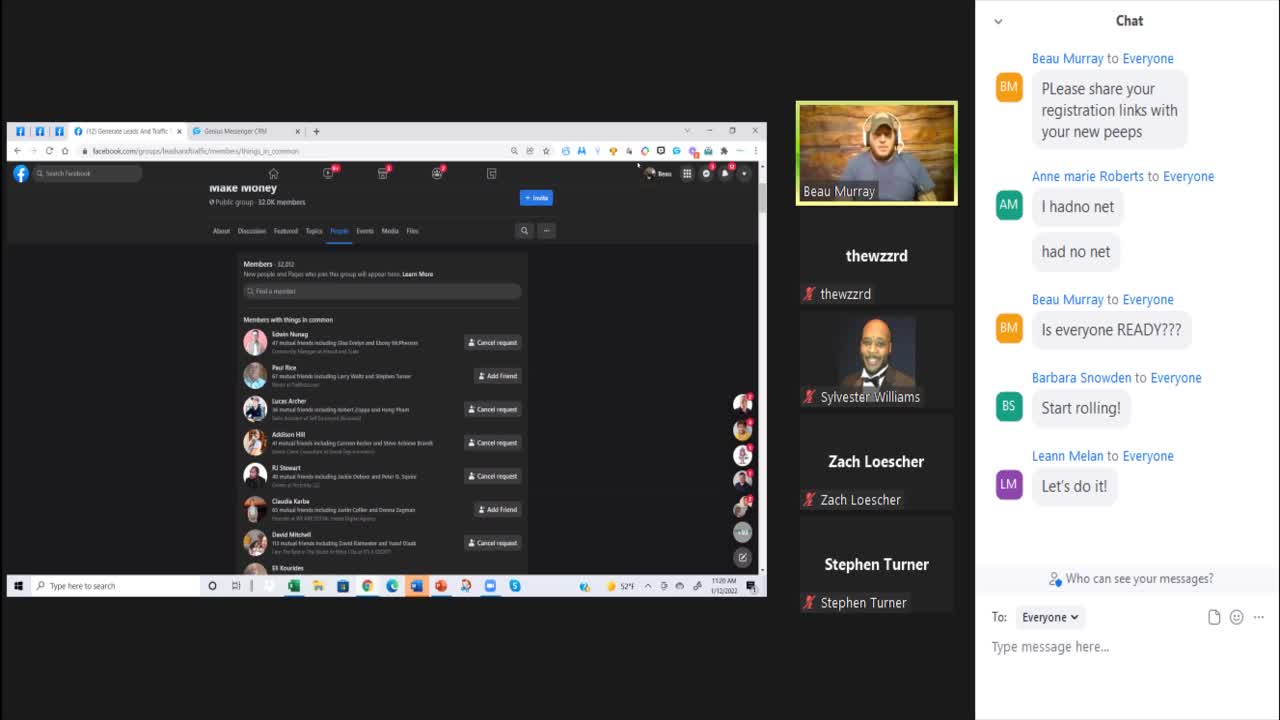Cancel friend request for David Mitchell
Image resolution: width=1280 pixels, height=720 pixels.
tap(493, 543)
